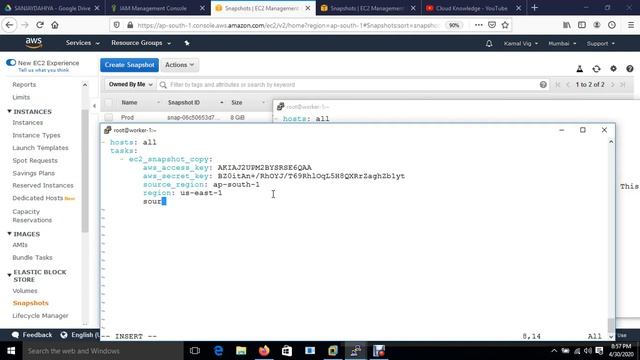Open Snapshots in sidebar

[31, 303]
